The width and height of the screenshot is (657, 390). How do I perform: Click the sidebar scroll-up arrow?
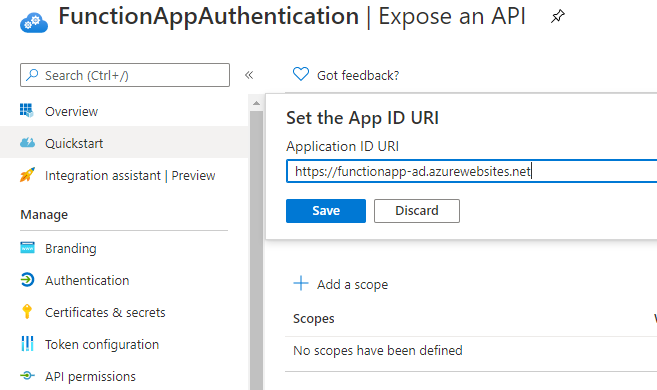tap(256, 103)
